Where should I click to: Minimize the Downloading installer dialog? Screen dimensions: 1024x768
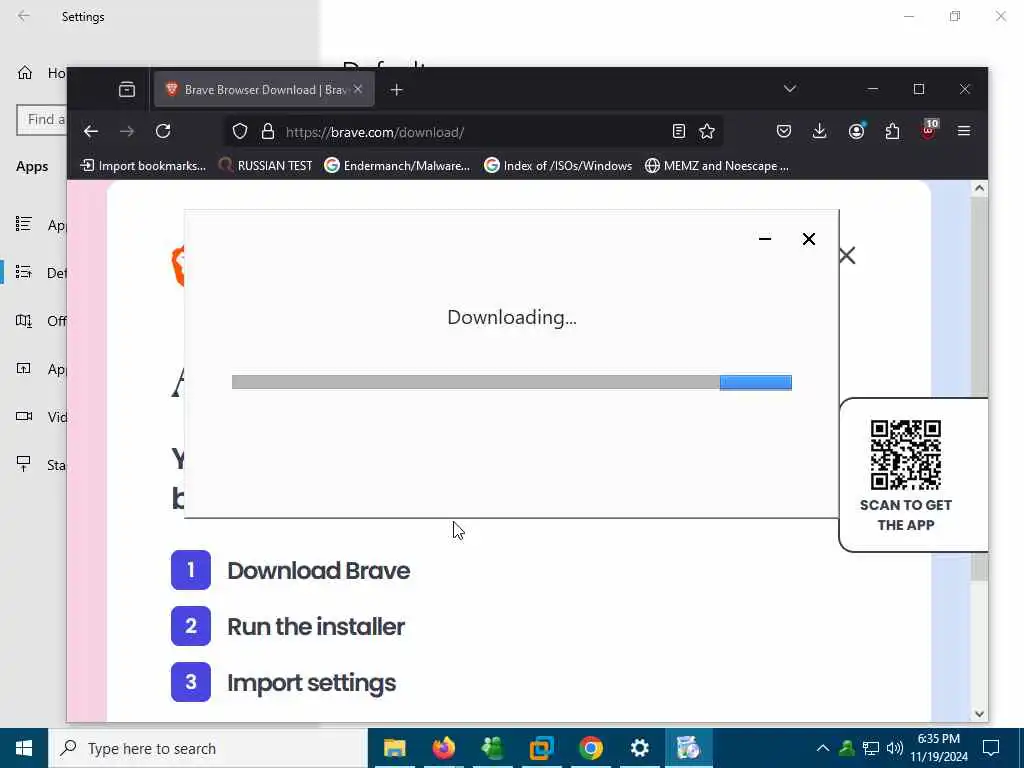[x=765, y=239]
